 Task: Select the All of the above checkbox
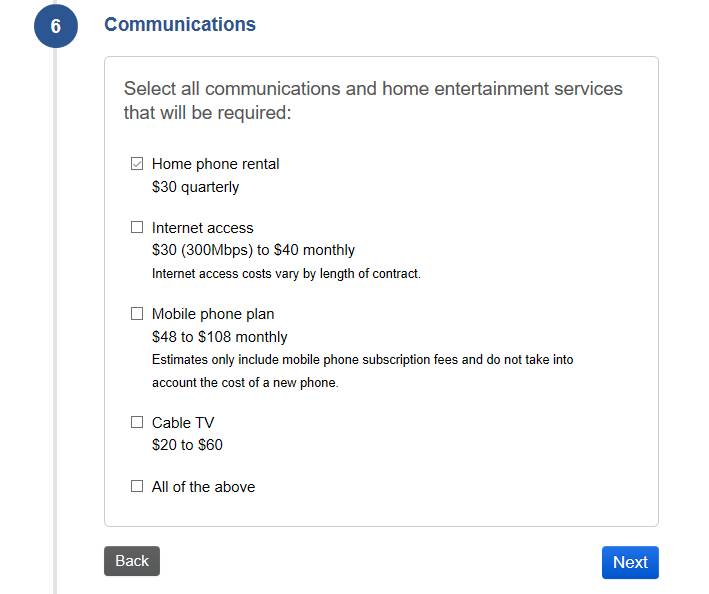coord(137,486)
